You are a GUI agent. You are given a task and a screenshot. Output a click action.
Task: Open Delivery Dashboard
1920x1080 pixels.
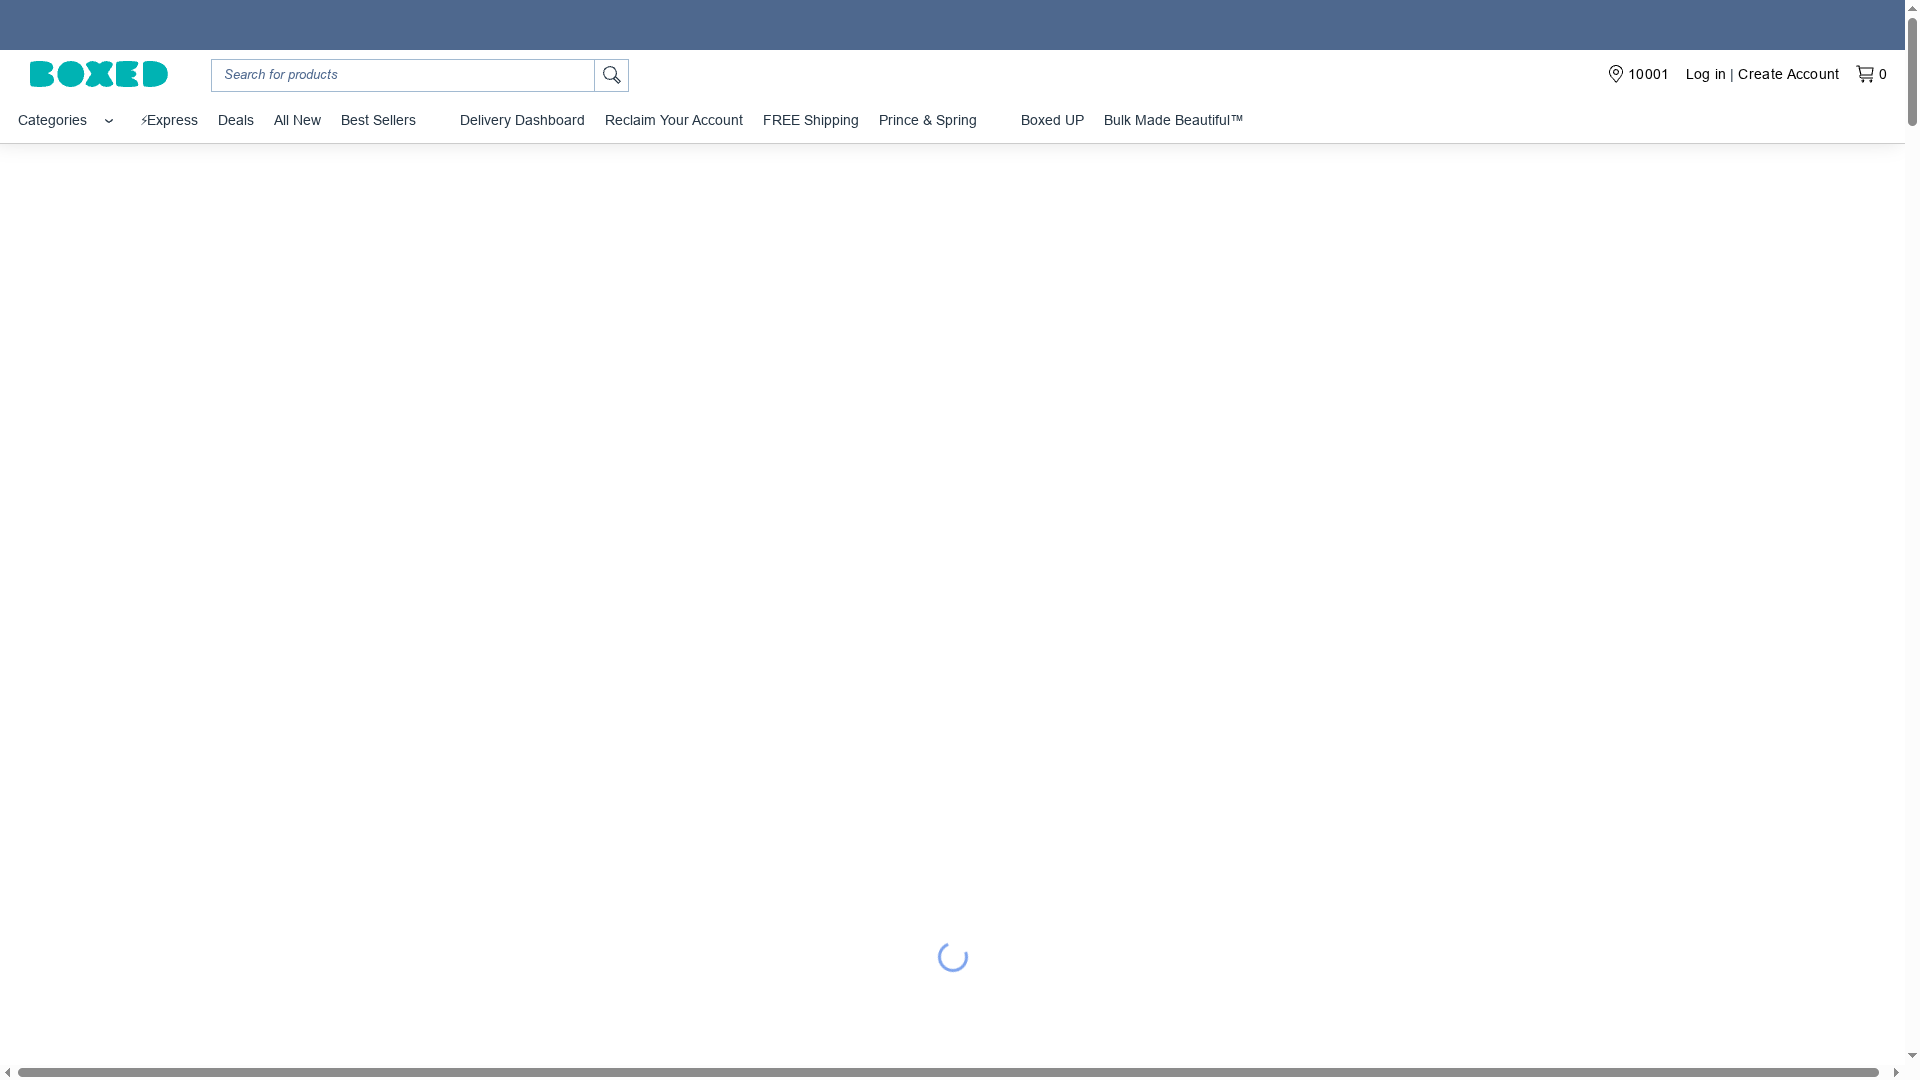522,120
